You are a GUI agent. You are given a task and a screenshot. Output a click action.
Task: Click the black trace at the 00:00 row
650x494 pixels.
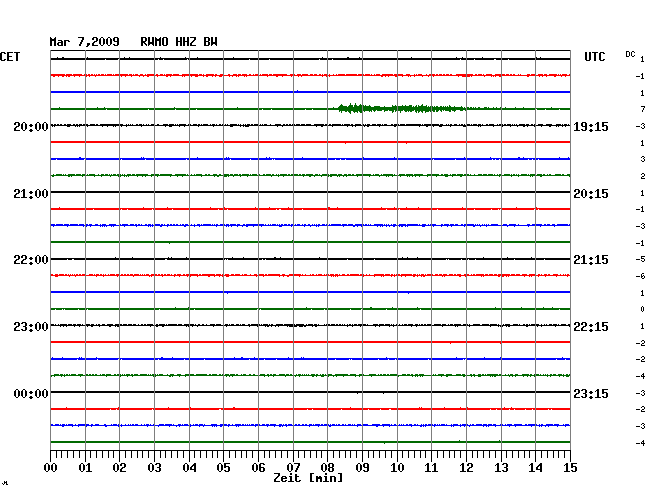click(x=310, y=392)
